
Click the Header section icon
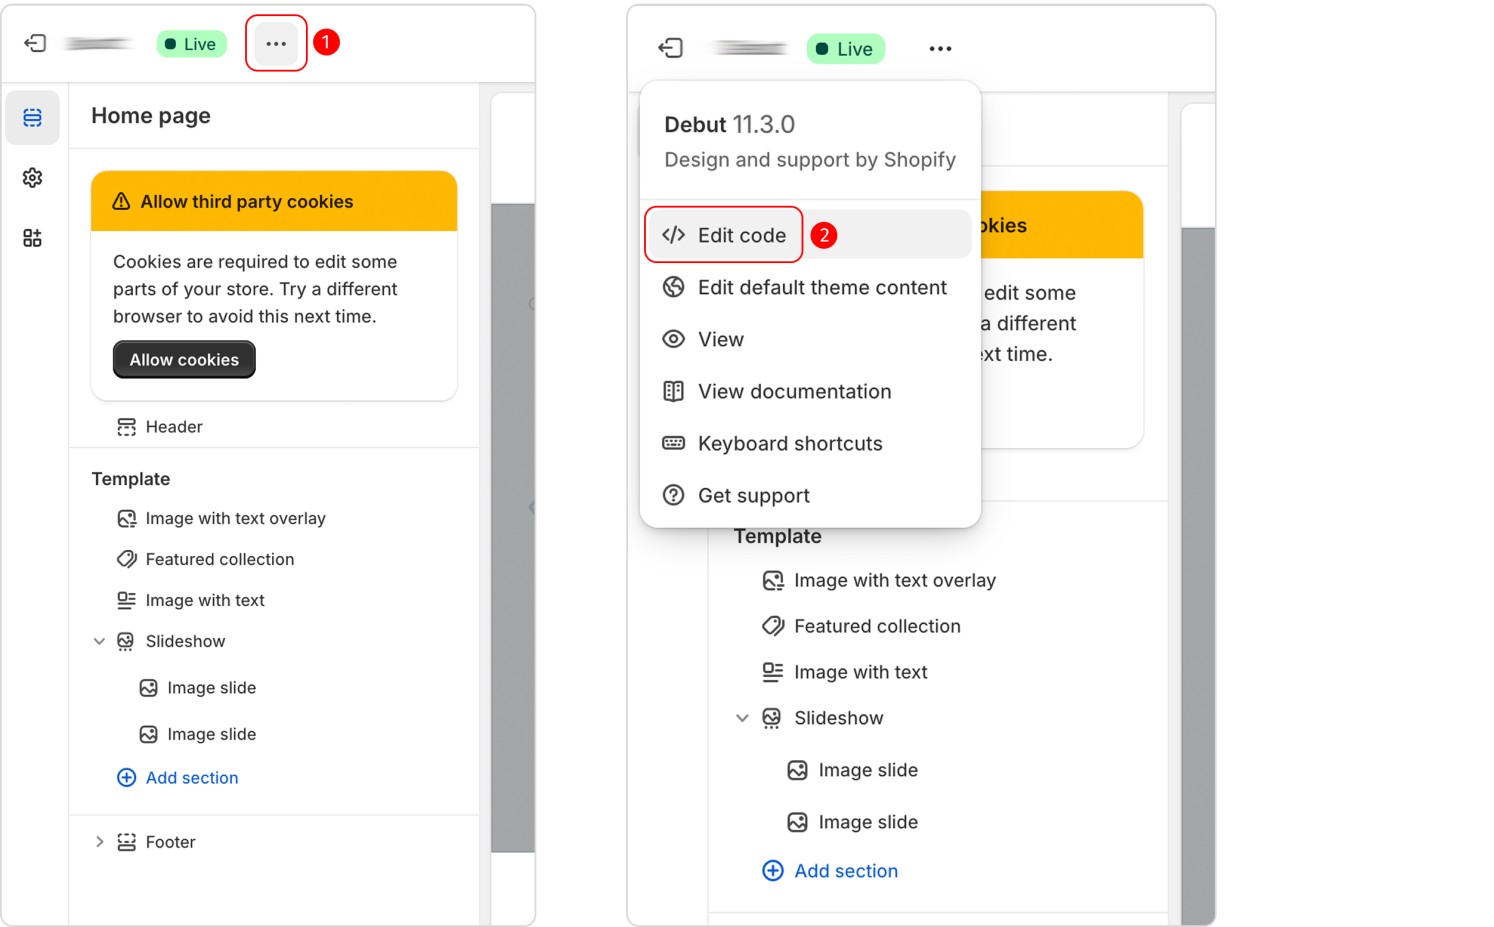point(126,427)
